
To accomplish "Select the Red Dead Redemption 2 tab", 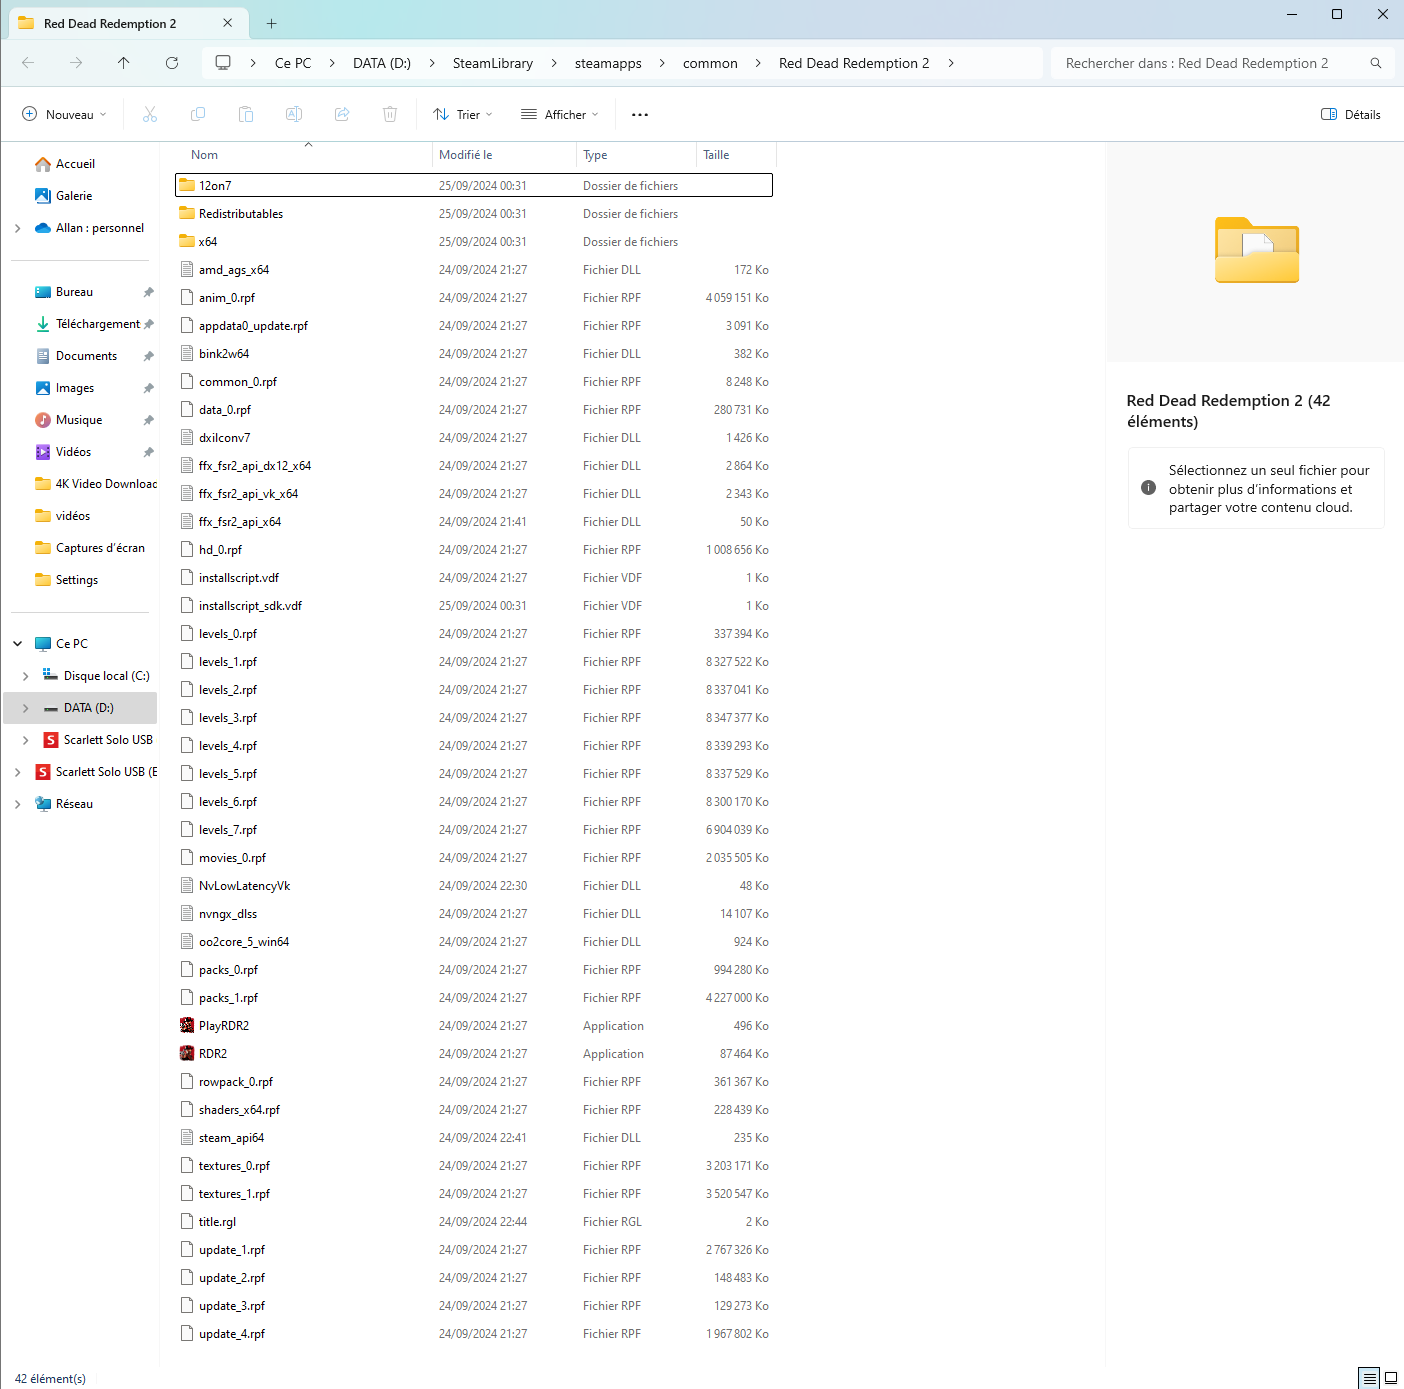I will pyautogui.click(x=126, y=23).
